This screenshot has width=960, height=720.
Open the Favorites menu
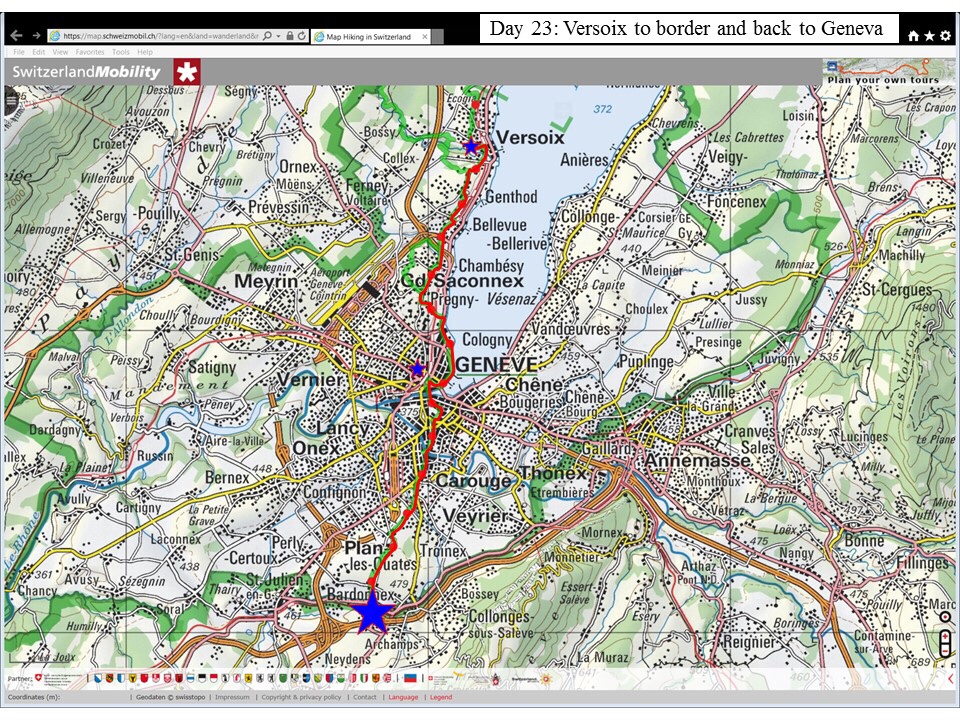[x=90, y=52]
